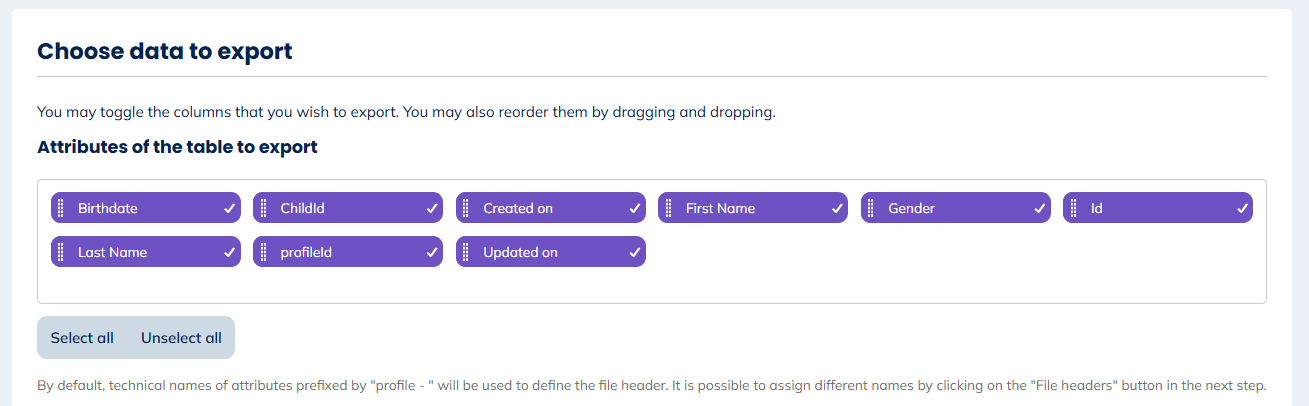Uncheck the ChildId checkmark
Image resolution: width=1309 pixels, height=406 pixels.
(432, 208)
